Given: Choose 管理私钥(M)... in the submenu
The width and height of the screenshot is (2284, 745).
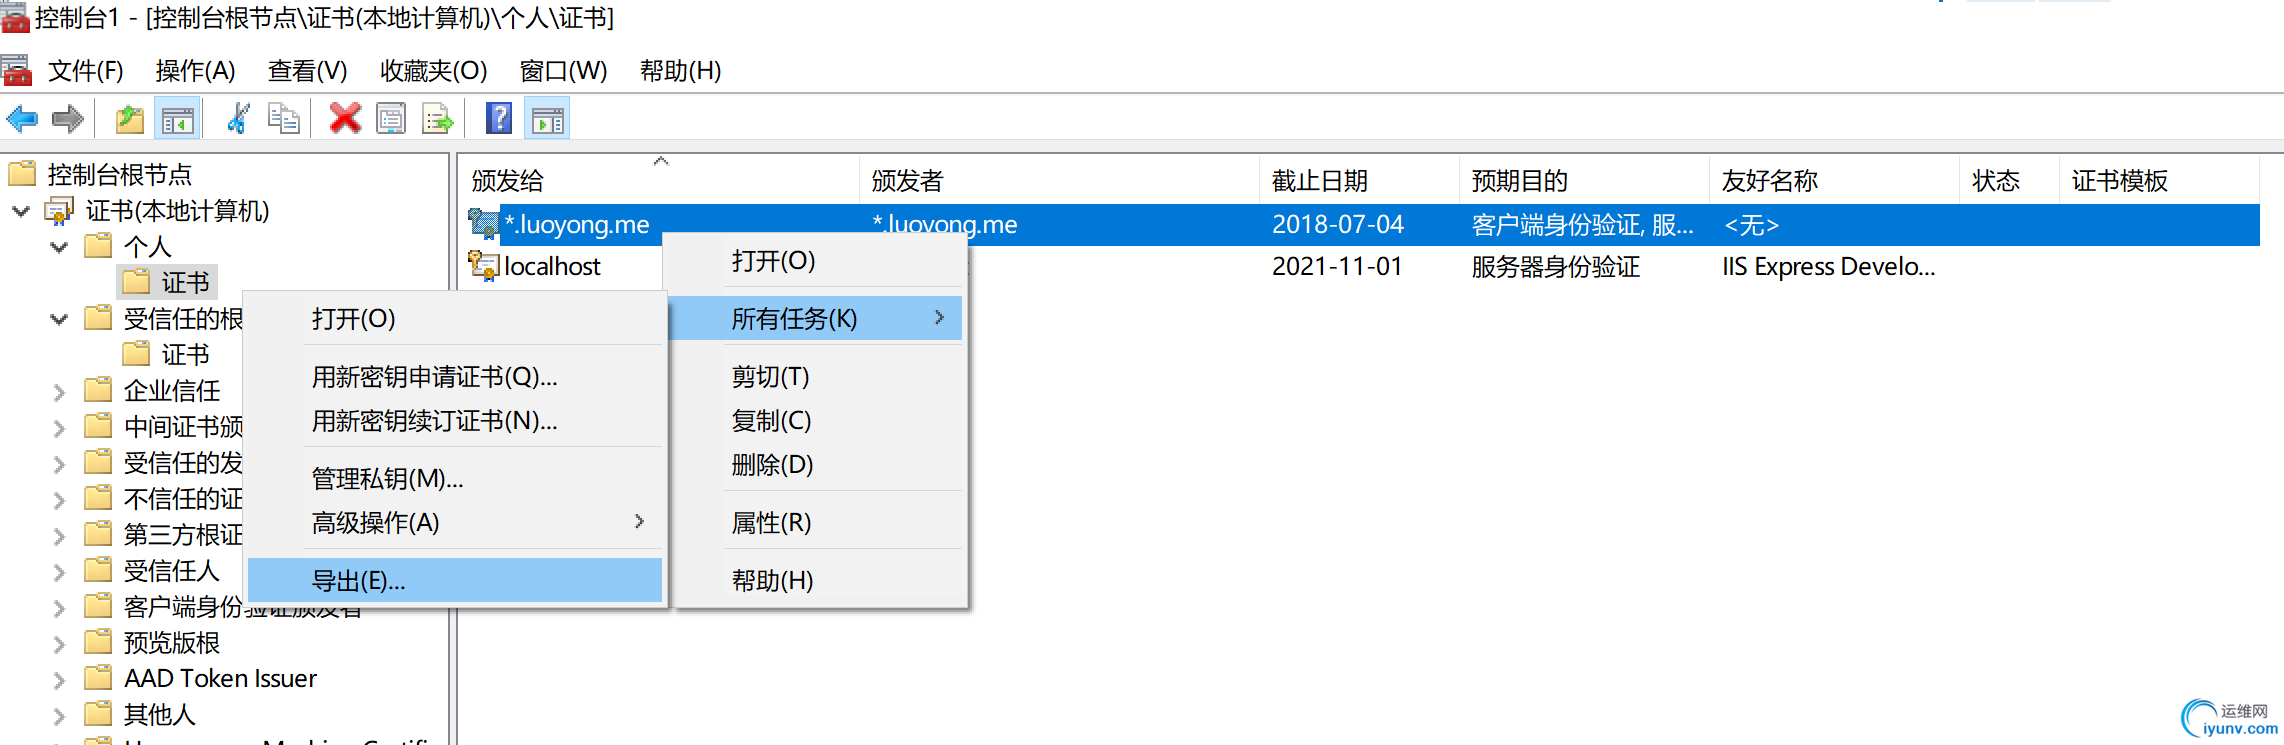Looking at the screenshot, I should pyautogui.click(x=455, y=478).
